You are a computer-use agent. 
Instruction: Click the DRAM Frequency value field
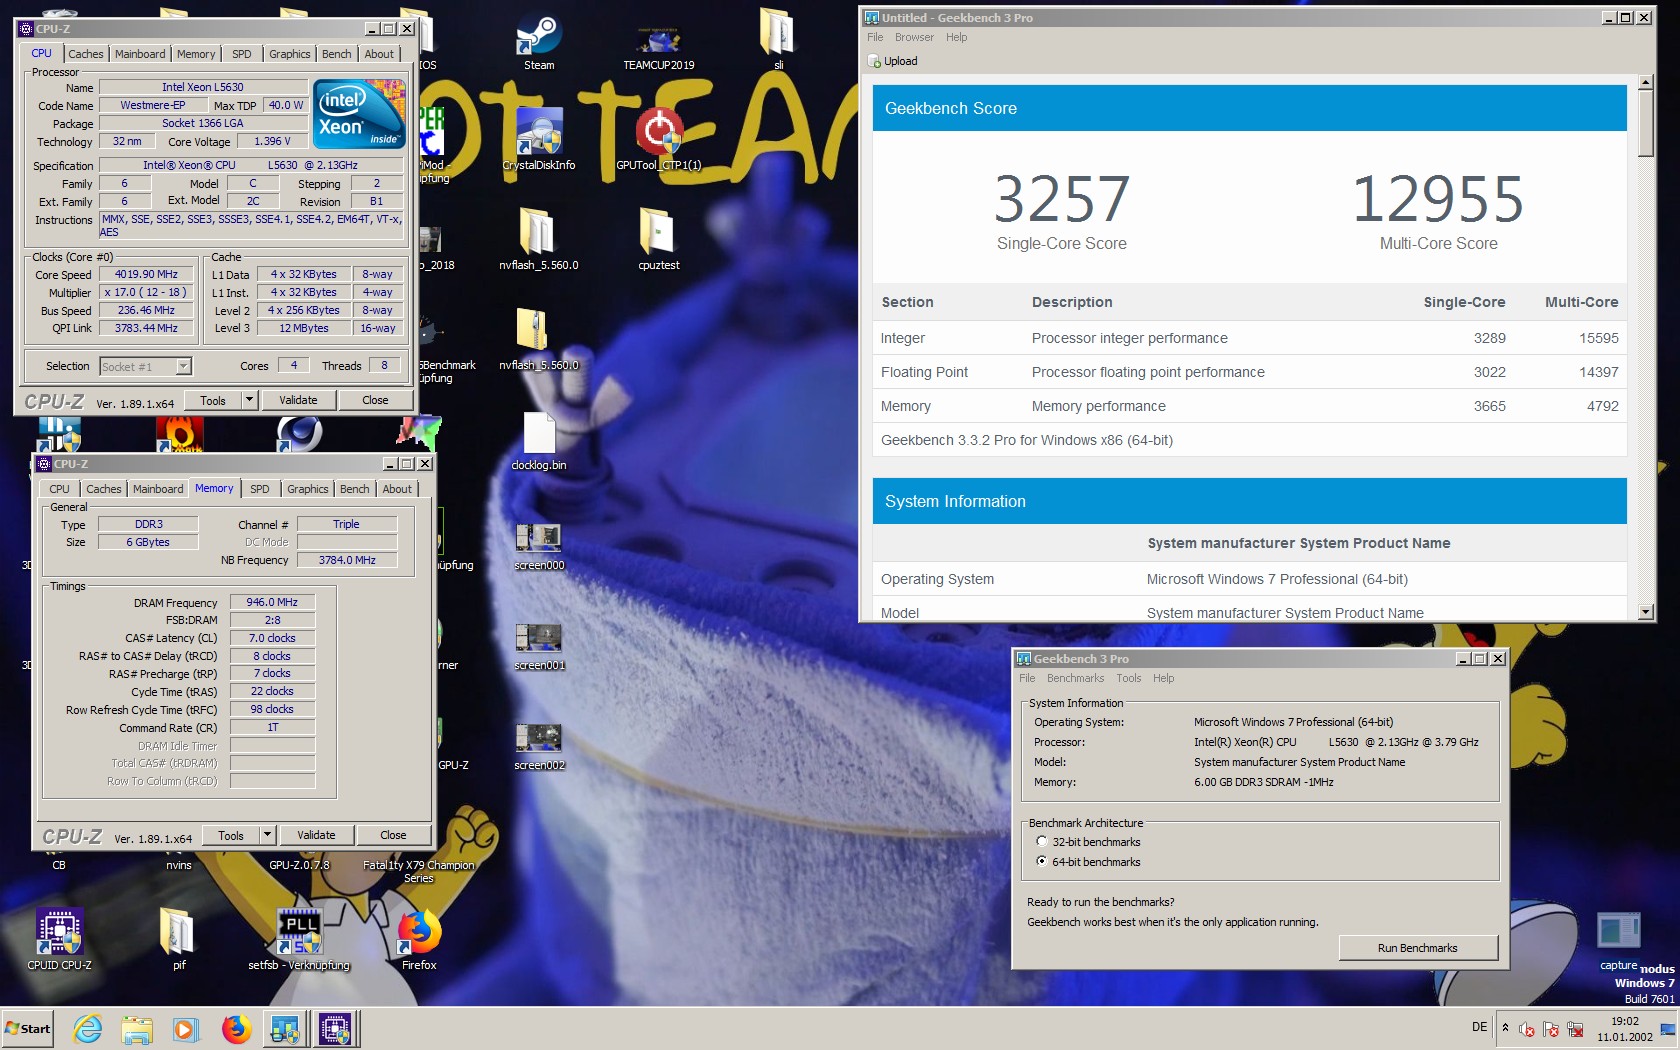click(272, 602)
